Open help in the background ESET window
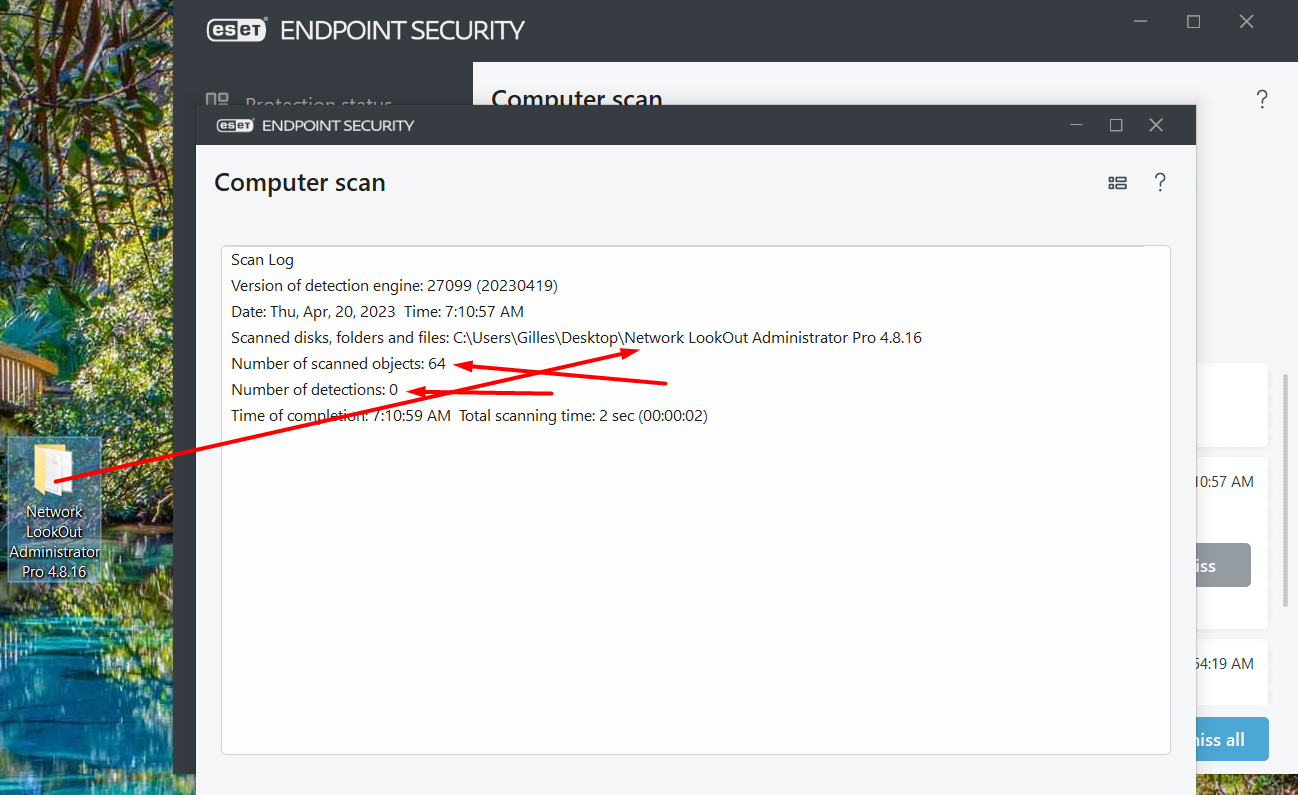Image resolution: width=1298 pixels, height=795 pixels. (1262, 99)
